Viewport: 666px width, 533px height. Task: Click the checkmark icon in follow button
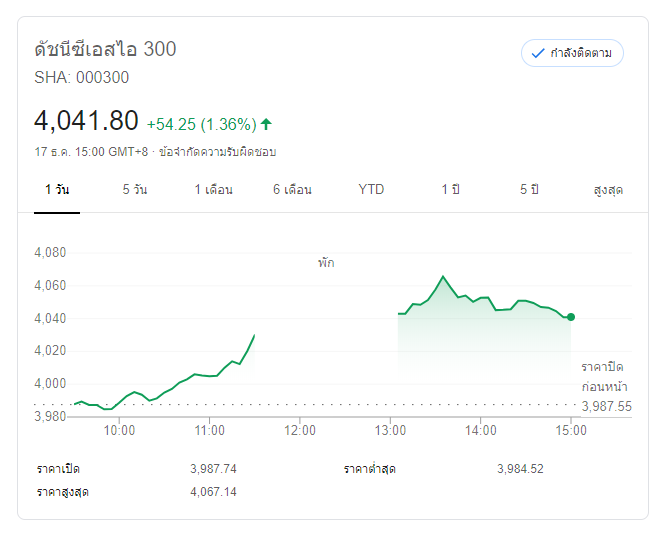pos(538,53)
